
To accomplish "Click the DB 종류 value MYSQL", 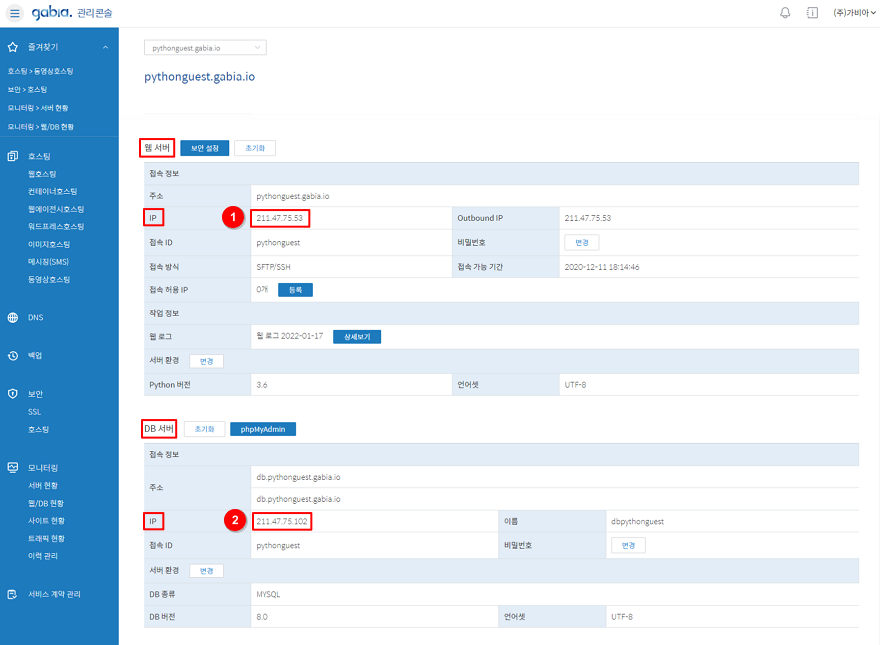I will [268, 594].
